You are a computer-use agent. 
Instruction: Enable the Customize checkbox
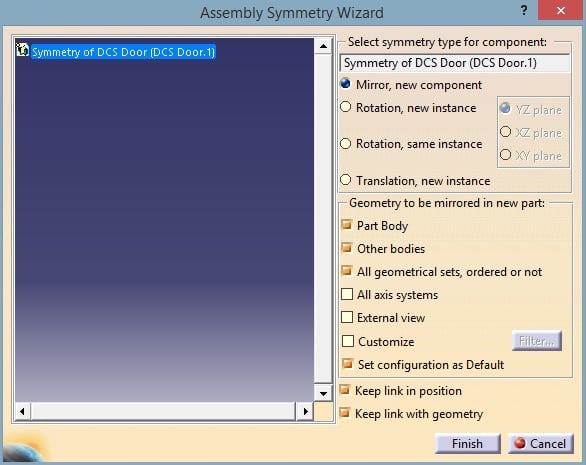click(348, 341)
